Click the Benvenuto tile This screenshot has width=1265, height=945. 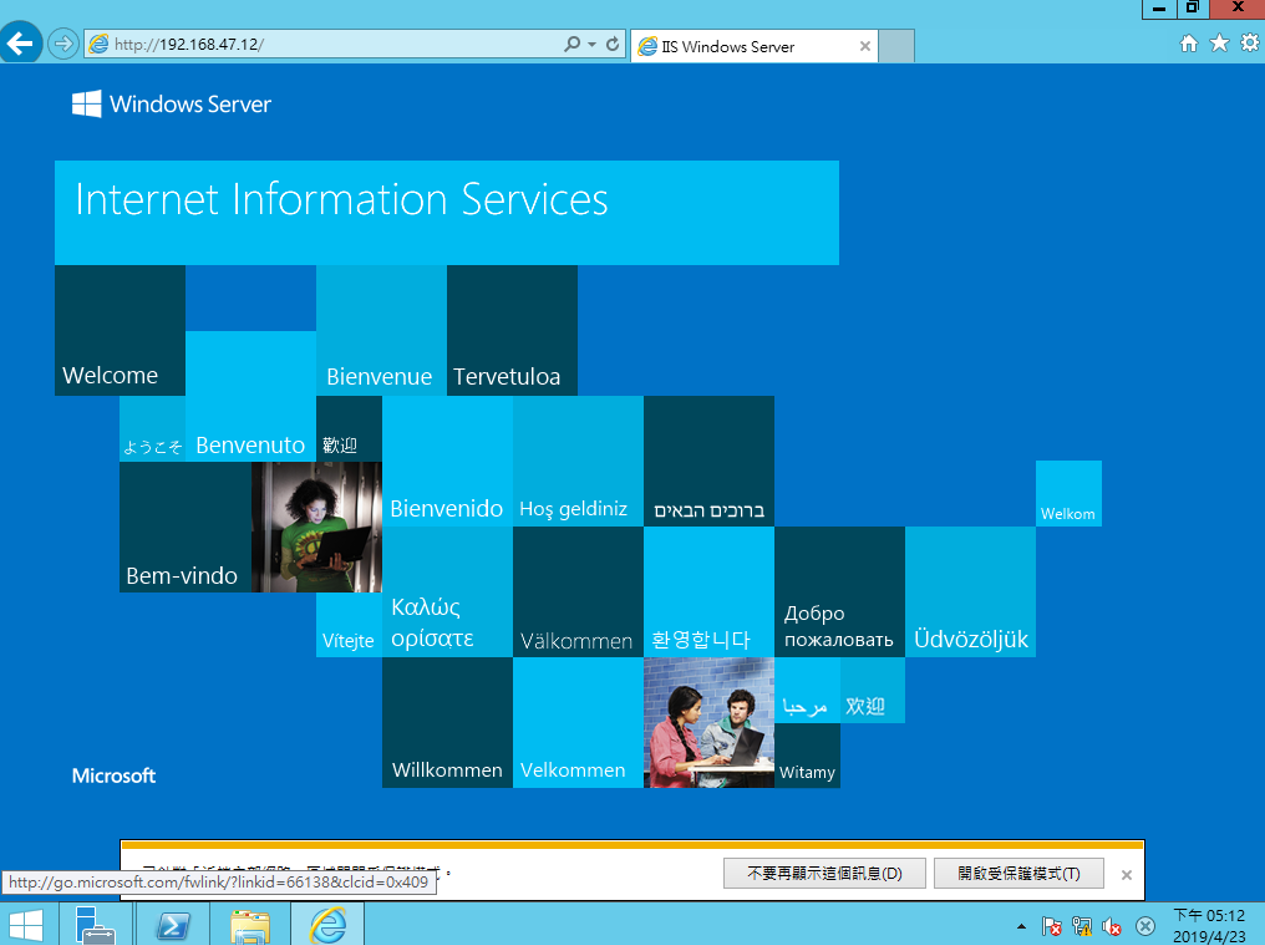pyautogui.click(x=251, y=396)
